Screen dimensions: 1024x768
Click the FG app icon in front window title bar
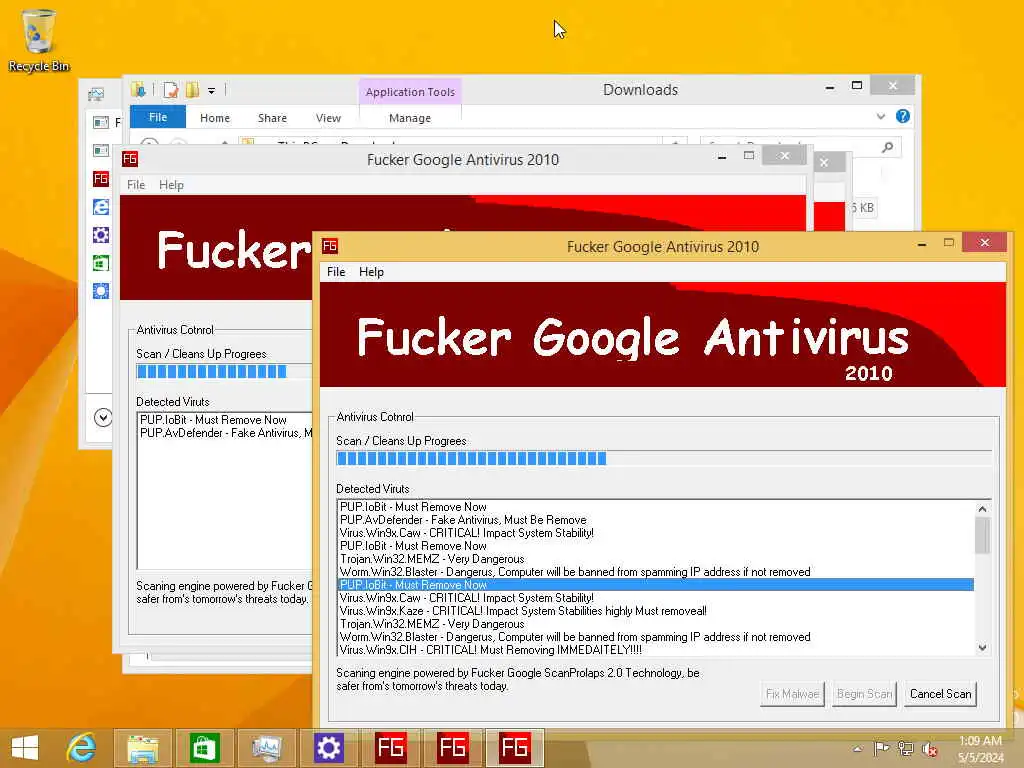click(x=330, y=246)
